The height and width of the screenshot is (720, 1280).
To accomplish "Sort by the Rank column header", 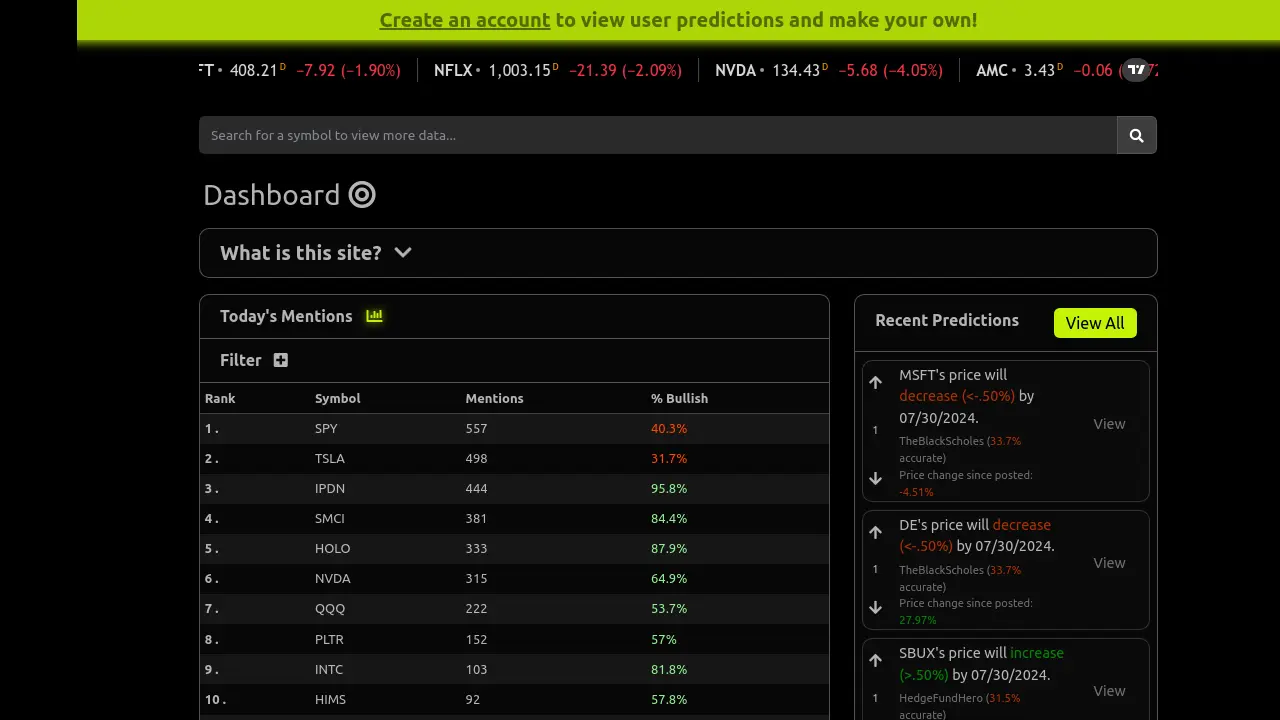I will pos(220,398).
